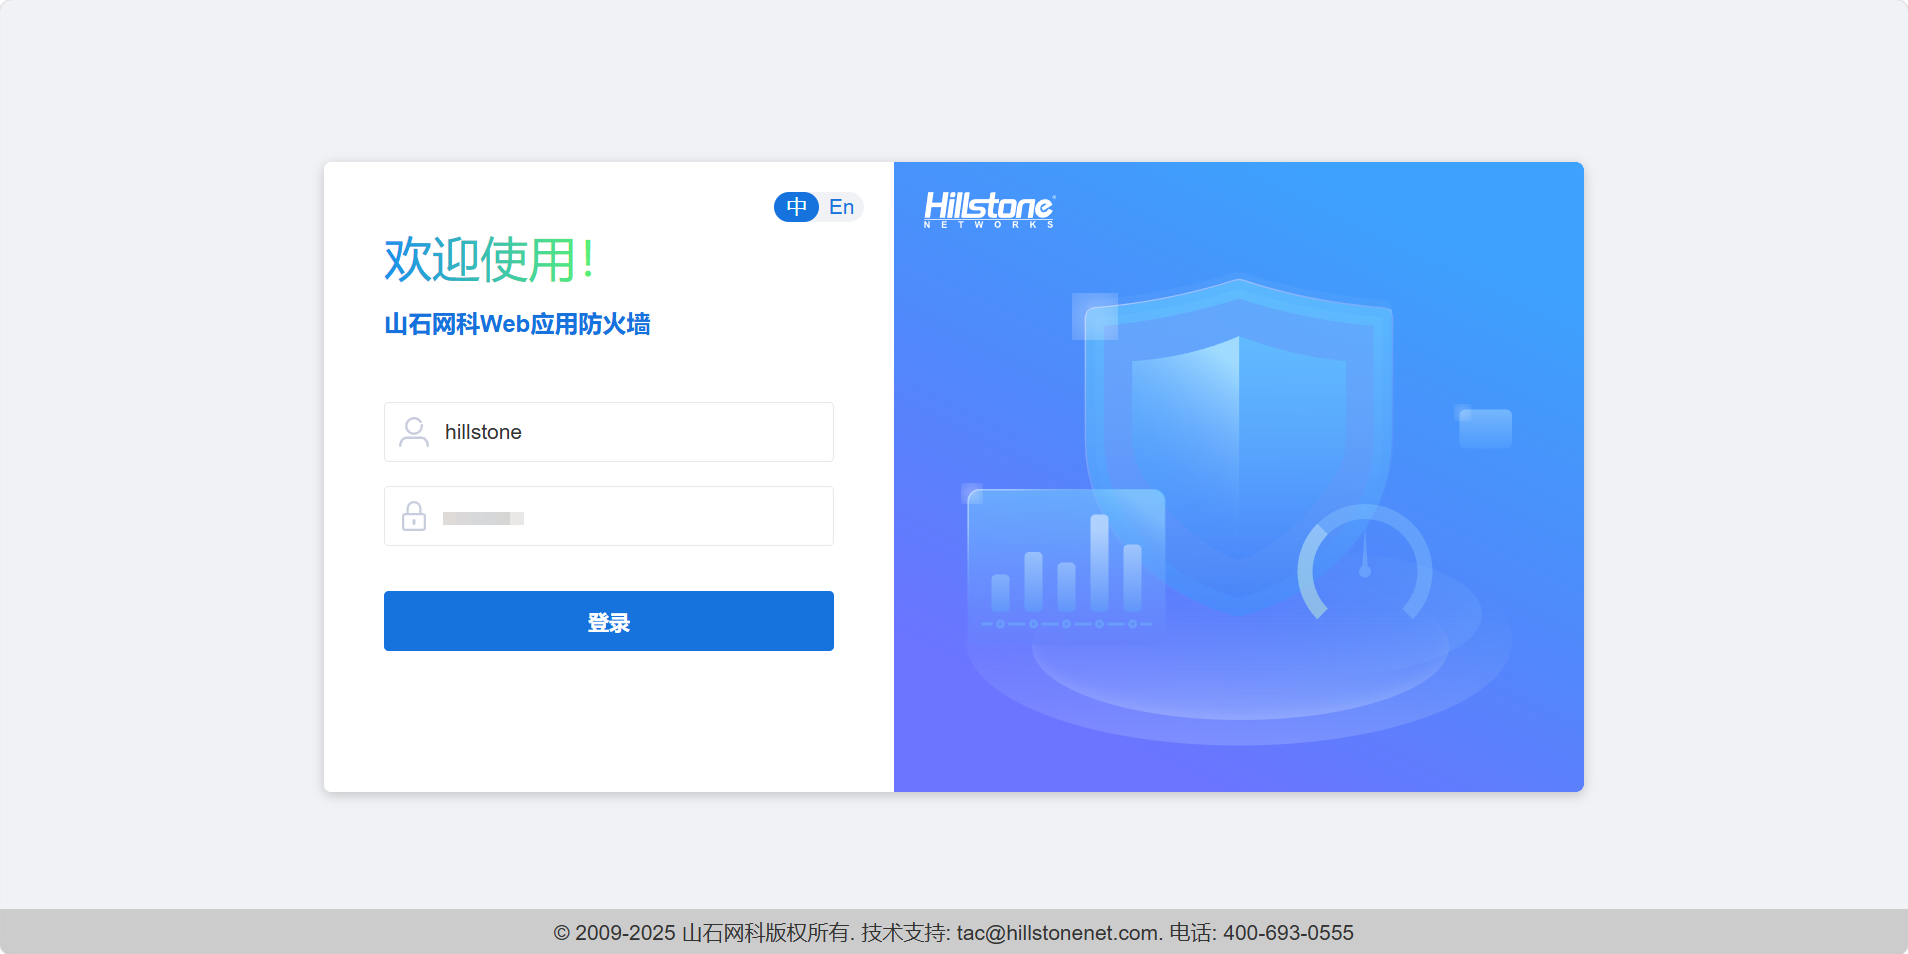1908x954 pixels.
Task: Click the 400-693-0555 phone number
Action: pos(1287,933)
